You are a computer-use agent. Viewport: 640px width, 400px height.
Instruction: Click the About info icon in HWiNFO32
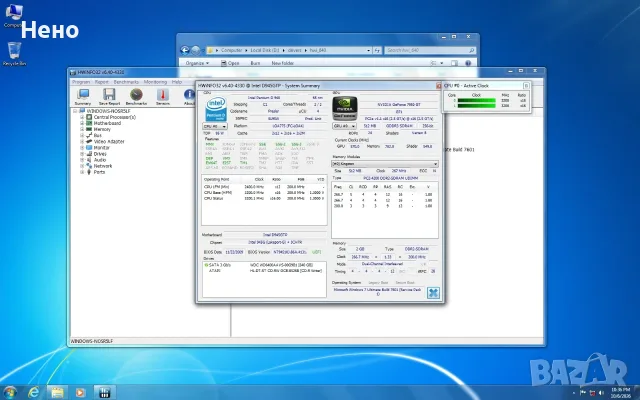(189, 97)
